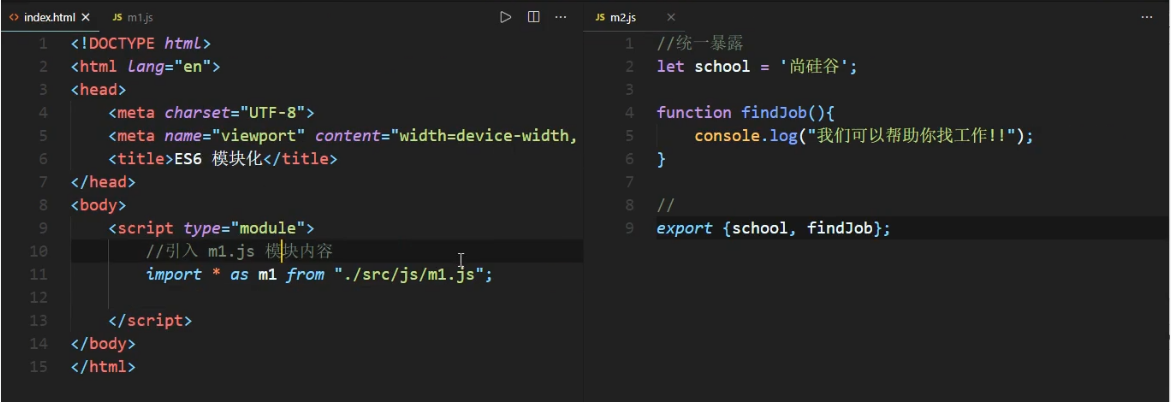Image resolution: width=1171 pixels, height=402 pixels.
Task: Click line number 11 in index.html
Action: click(39, 274)
